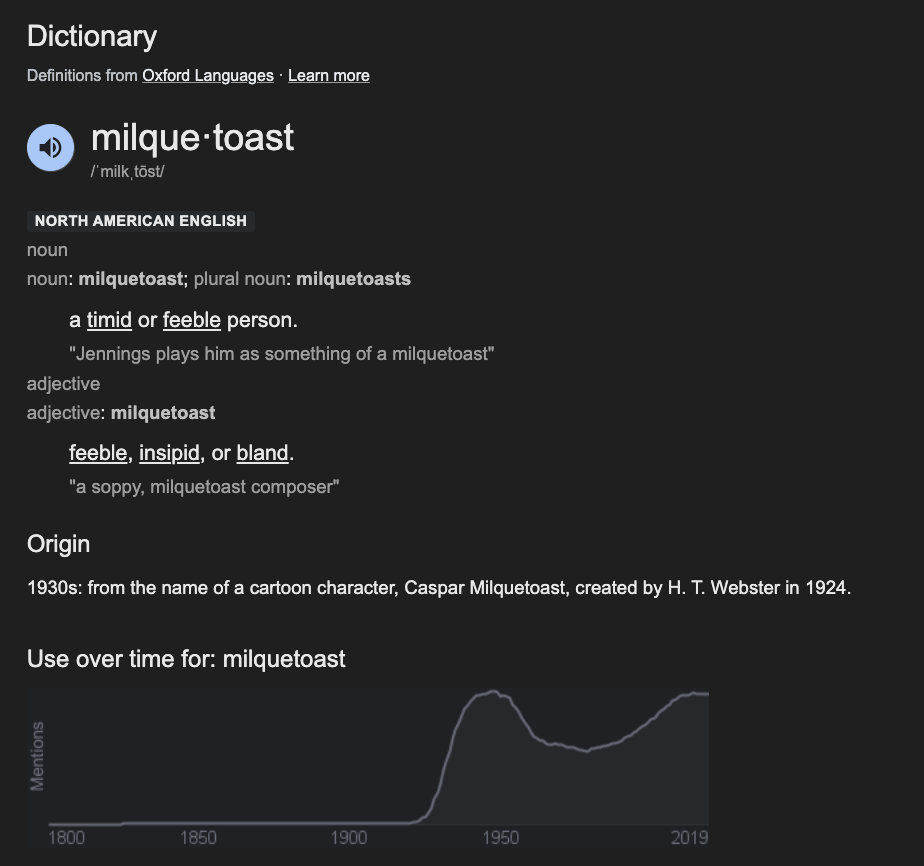The height and width of the screenshot is (866, 924).
Task: Follow 'feeble' link in noun definition
Action: click(x=192, y=320)
